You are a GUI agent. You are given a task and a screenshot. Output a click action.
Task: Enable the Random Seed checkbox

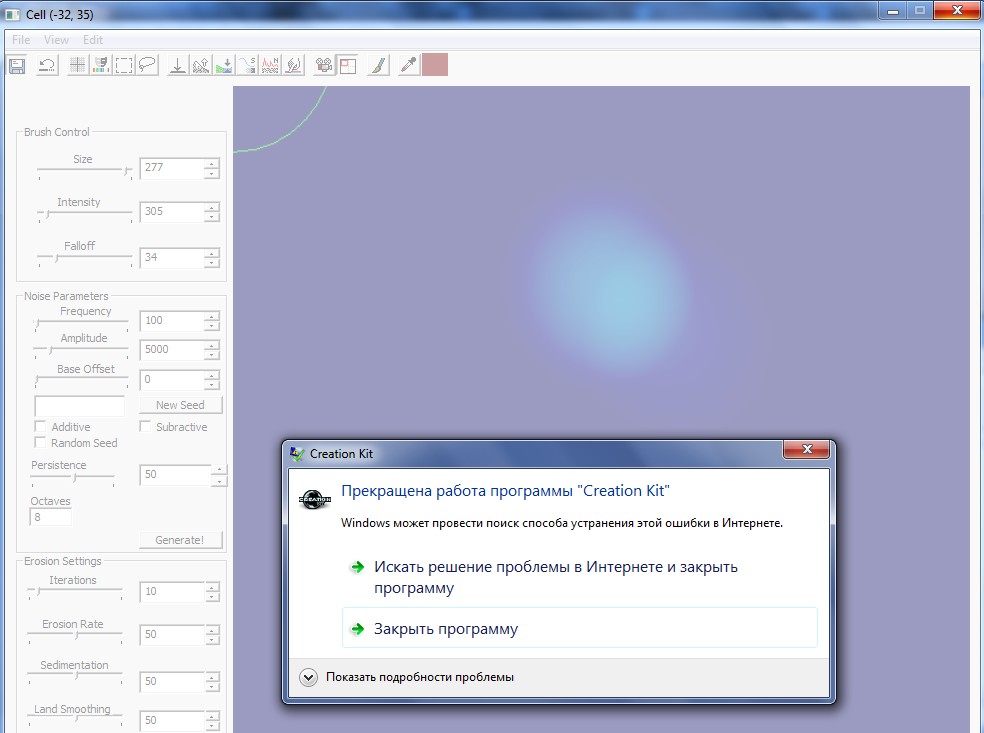coord(40,442)
